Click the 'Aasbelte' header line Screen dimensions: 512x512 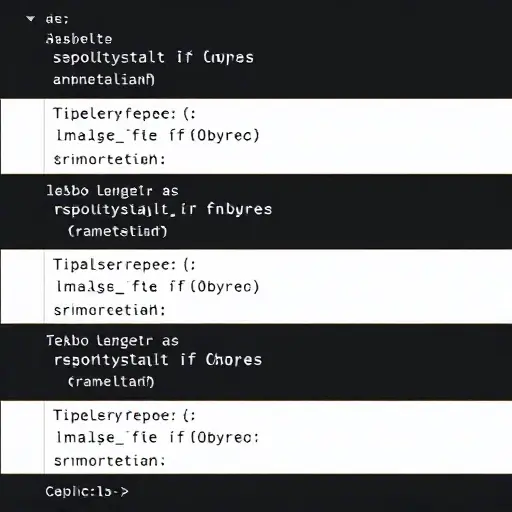pyautogui.click(x=79, y=39)
